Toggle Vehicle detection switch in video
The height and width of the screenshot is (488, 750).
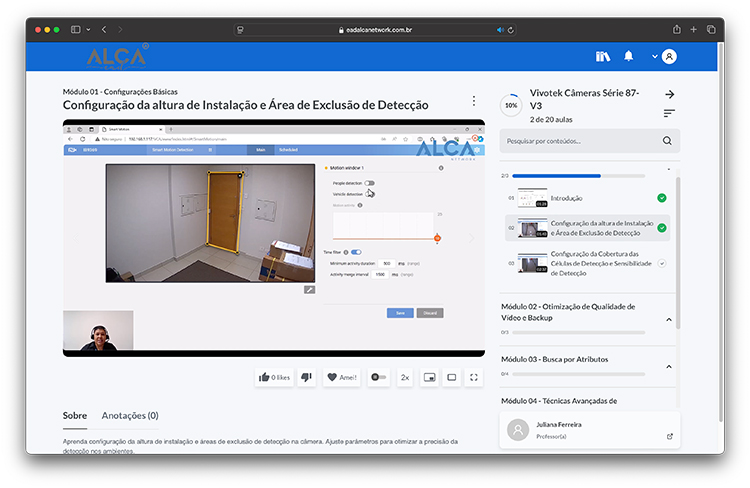pos(369,194)
